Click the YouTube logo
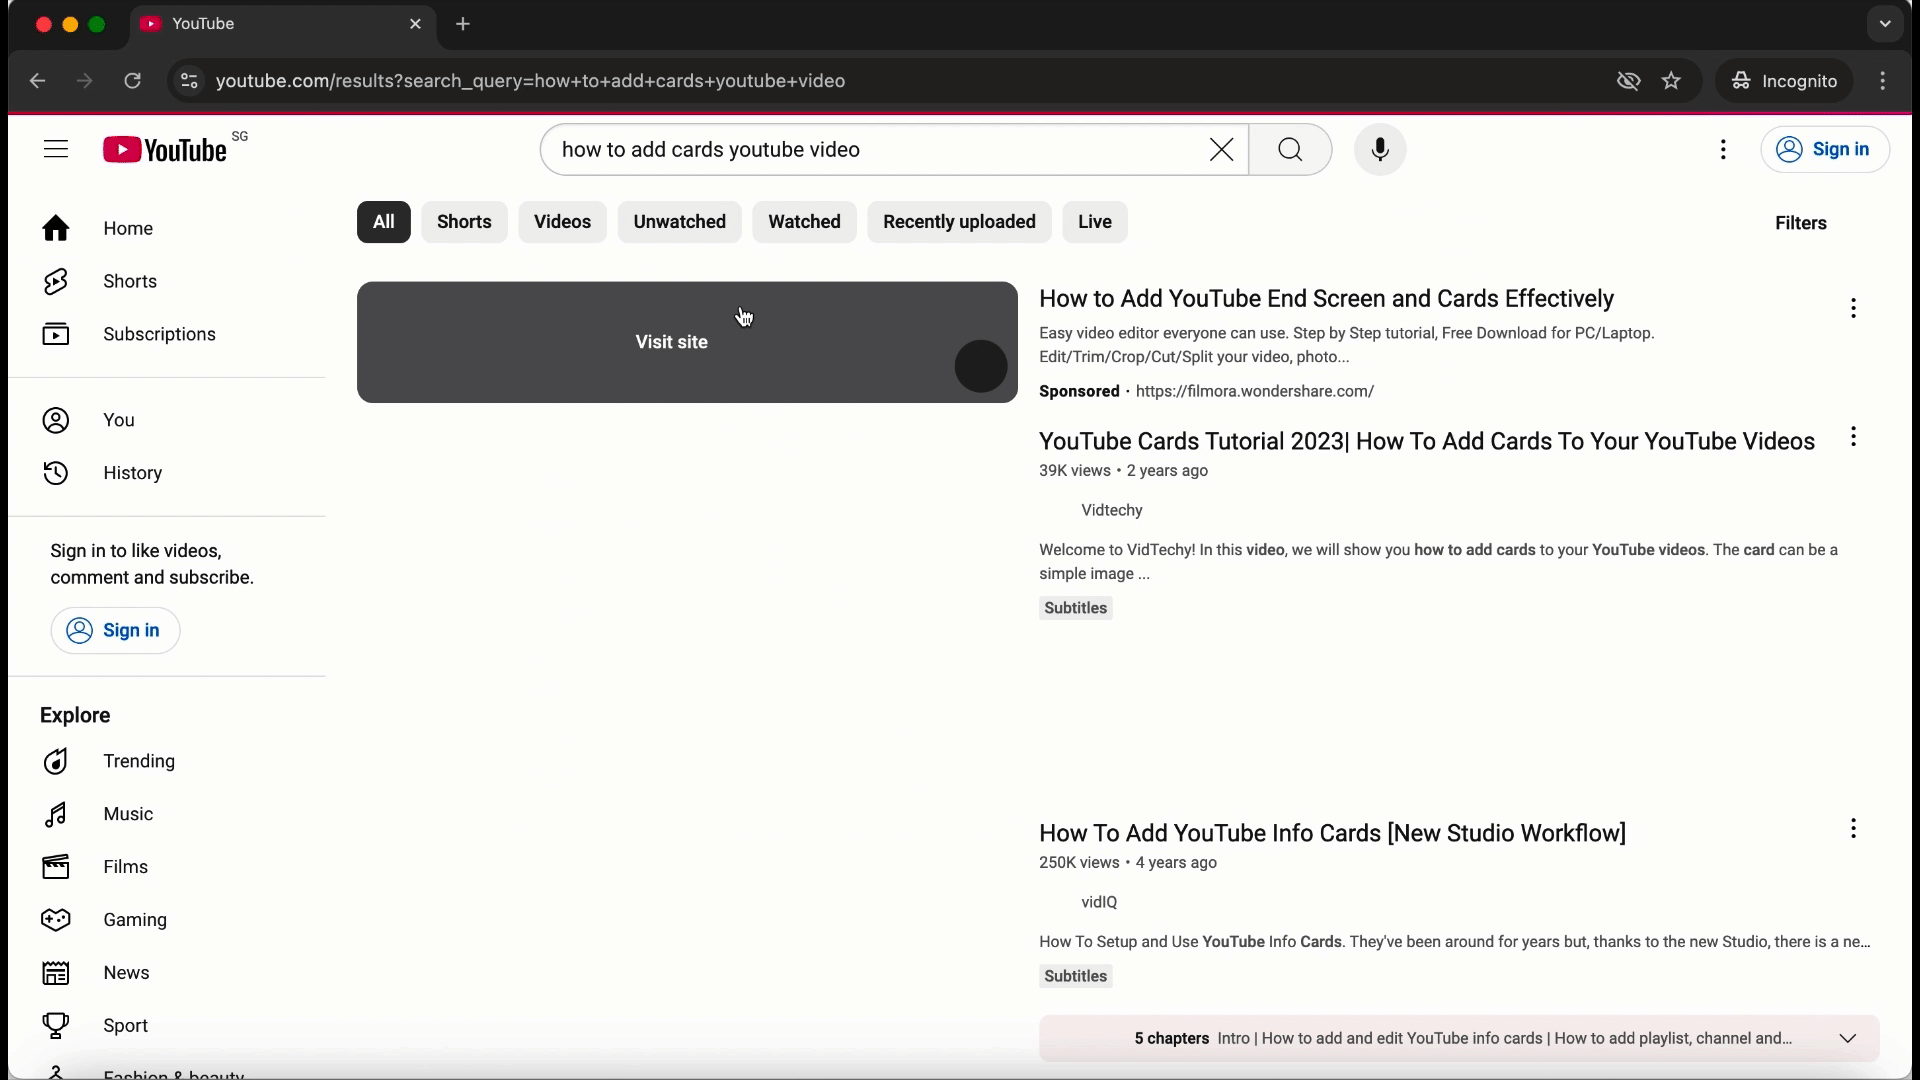Viewport: 1920px width, 1080px height. pyautogui.click(x=166, y=150)
